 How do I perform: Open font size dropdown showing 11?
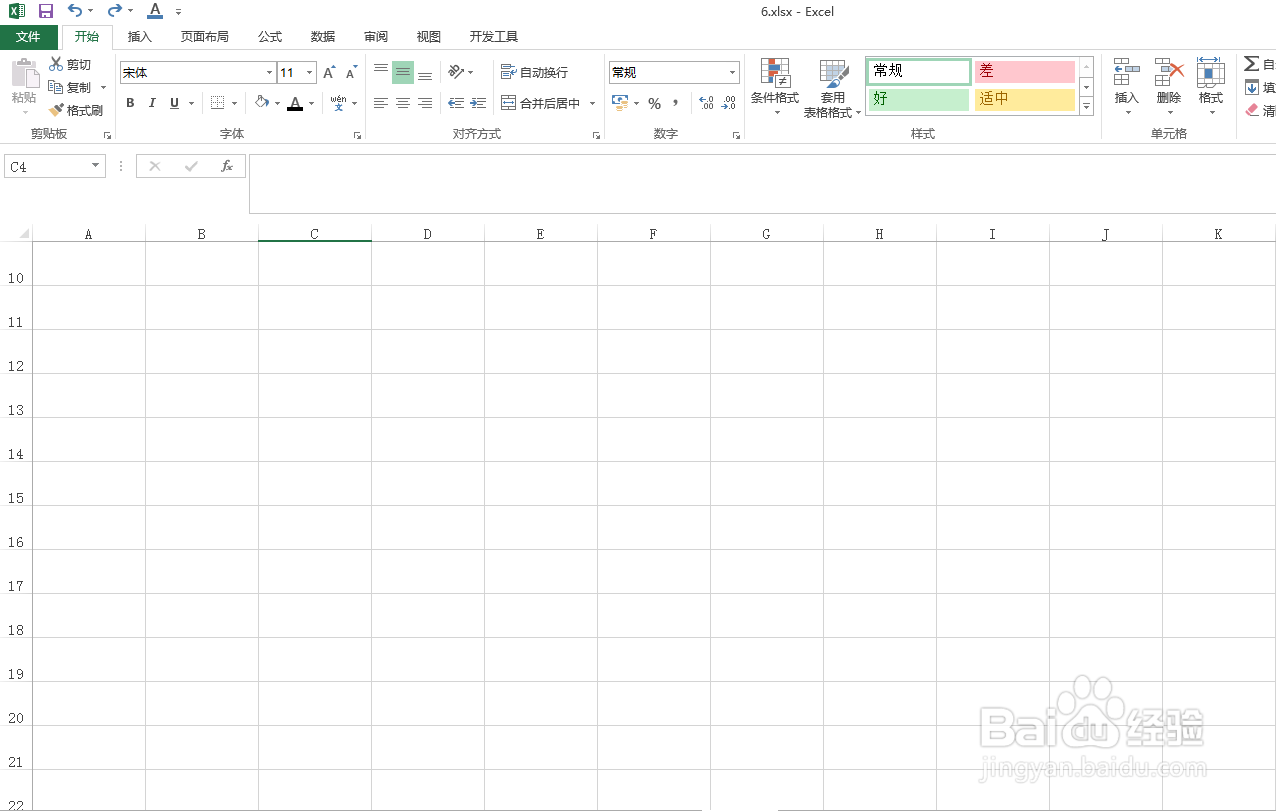(x=310, y=72)
